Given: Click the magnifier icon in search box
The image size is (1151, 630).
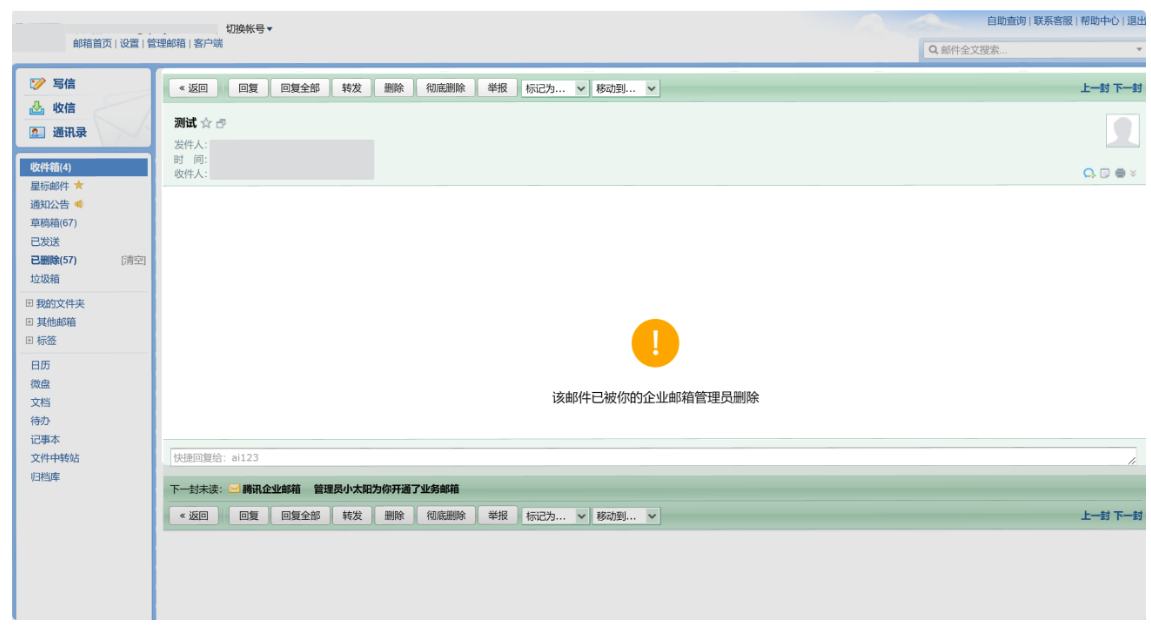Looking at the screenshot, I should click(933, 50).
